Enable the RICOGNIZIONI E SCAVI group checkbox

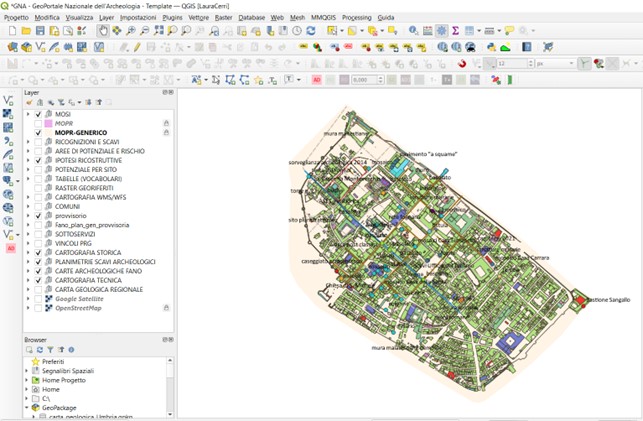38,142
